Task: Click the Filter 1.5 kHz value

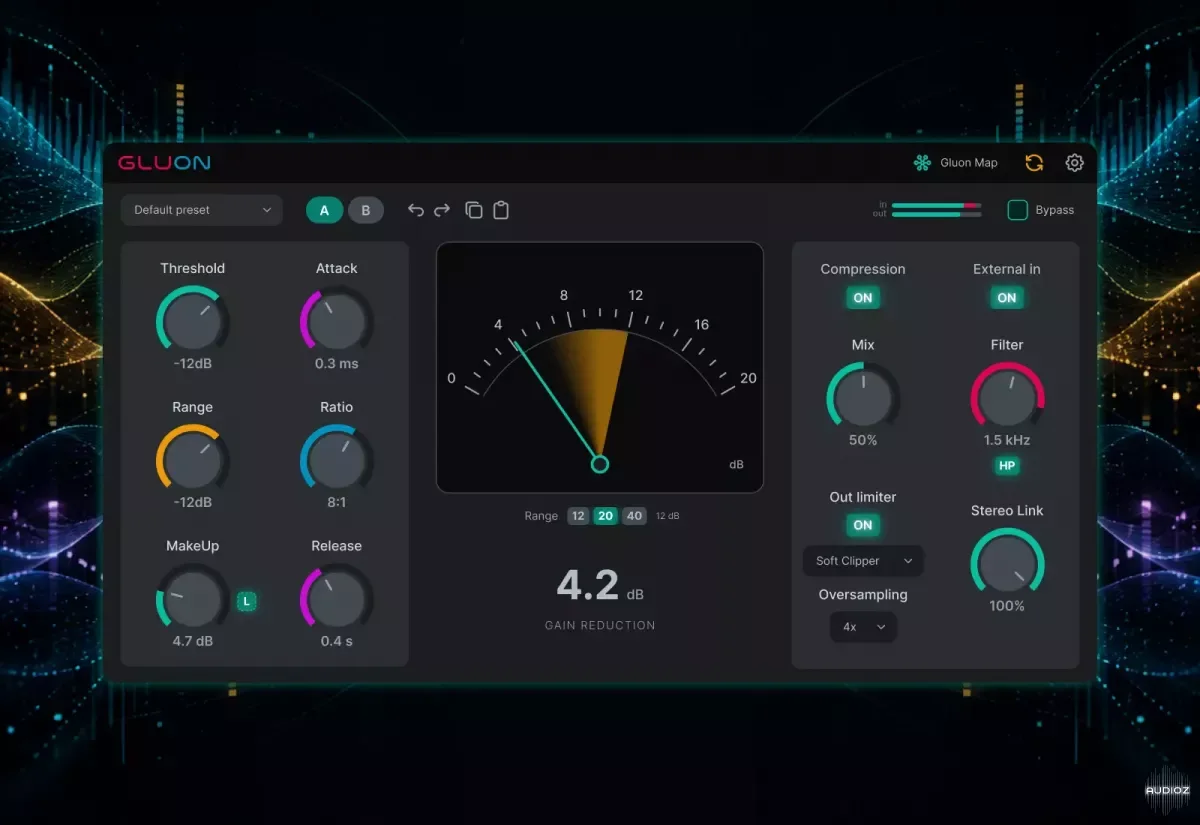Action: tap(1007, 440)
